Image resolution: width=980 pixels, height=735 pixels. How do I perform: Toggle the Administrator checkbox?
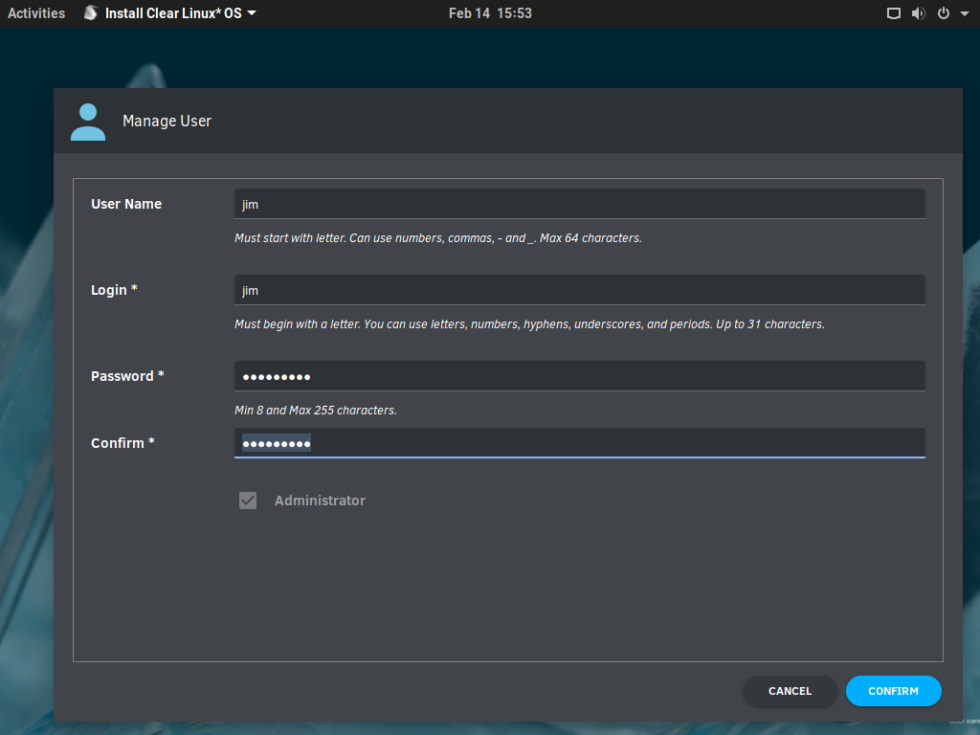[x=248, y=500]
